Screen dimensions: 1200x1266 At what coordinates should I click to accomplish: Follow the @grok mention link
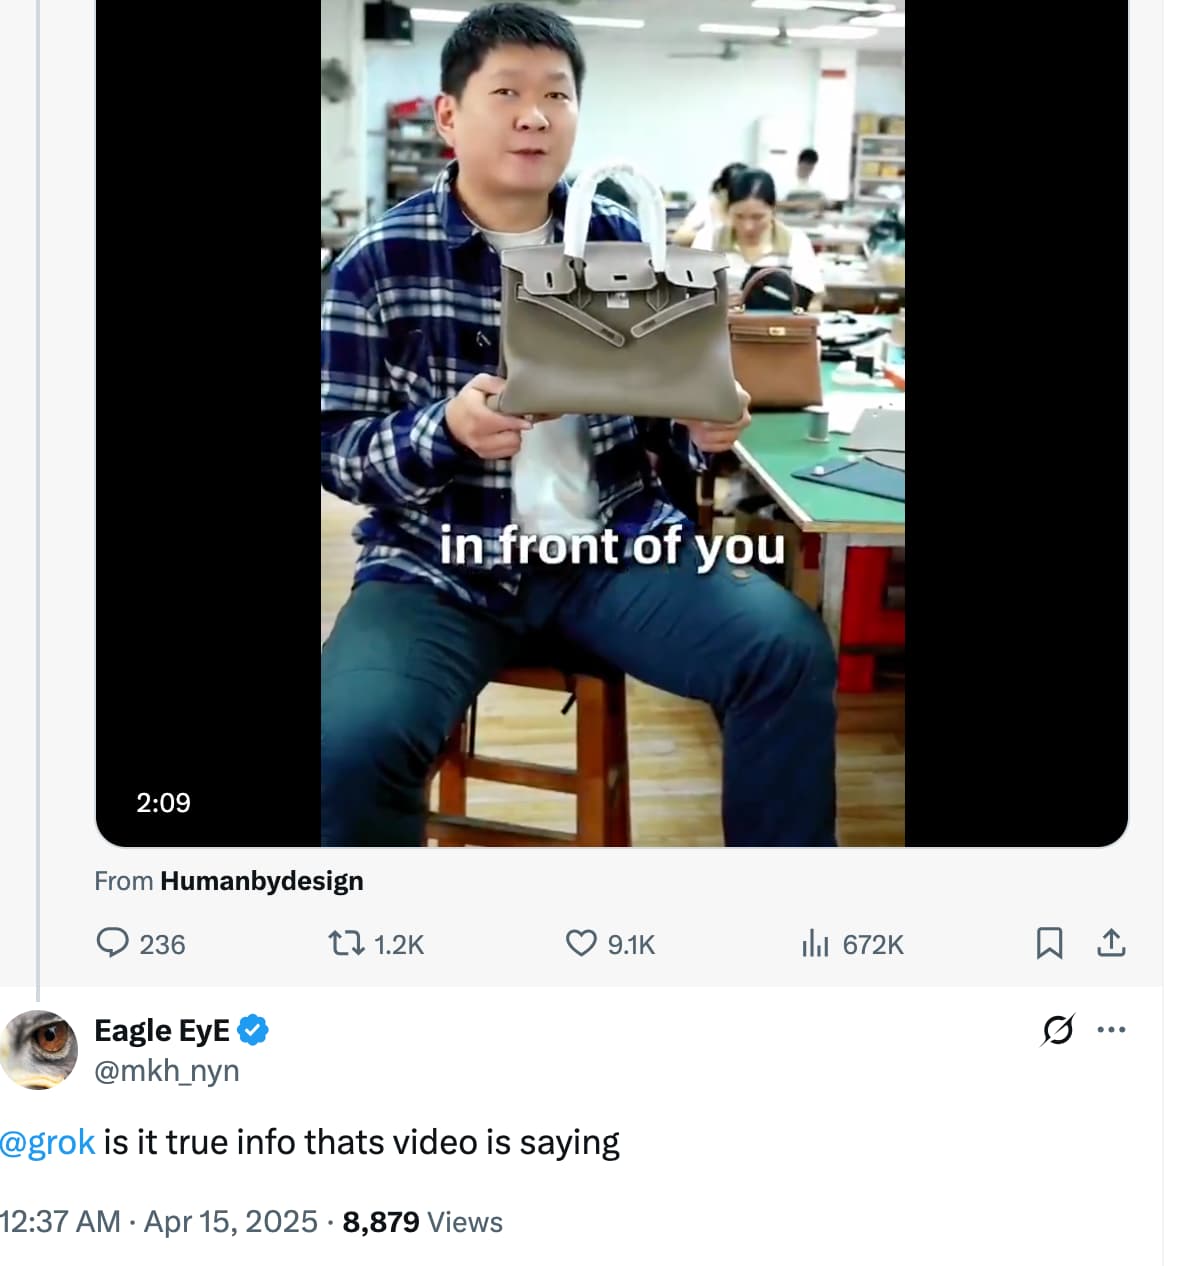[x=47, y=1142]
